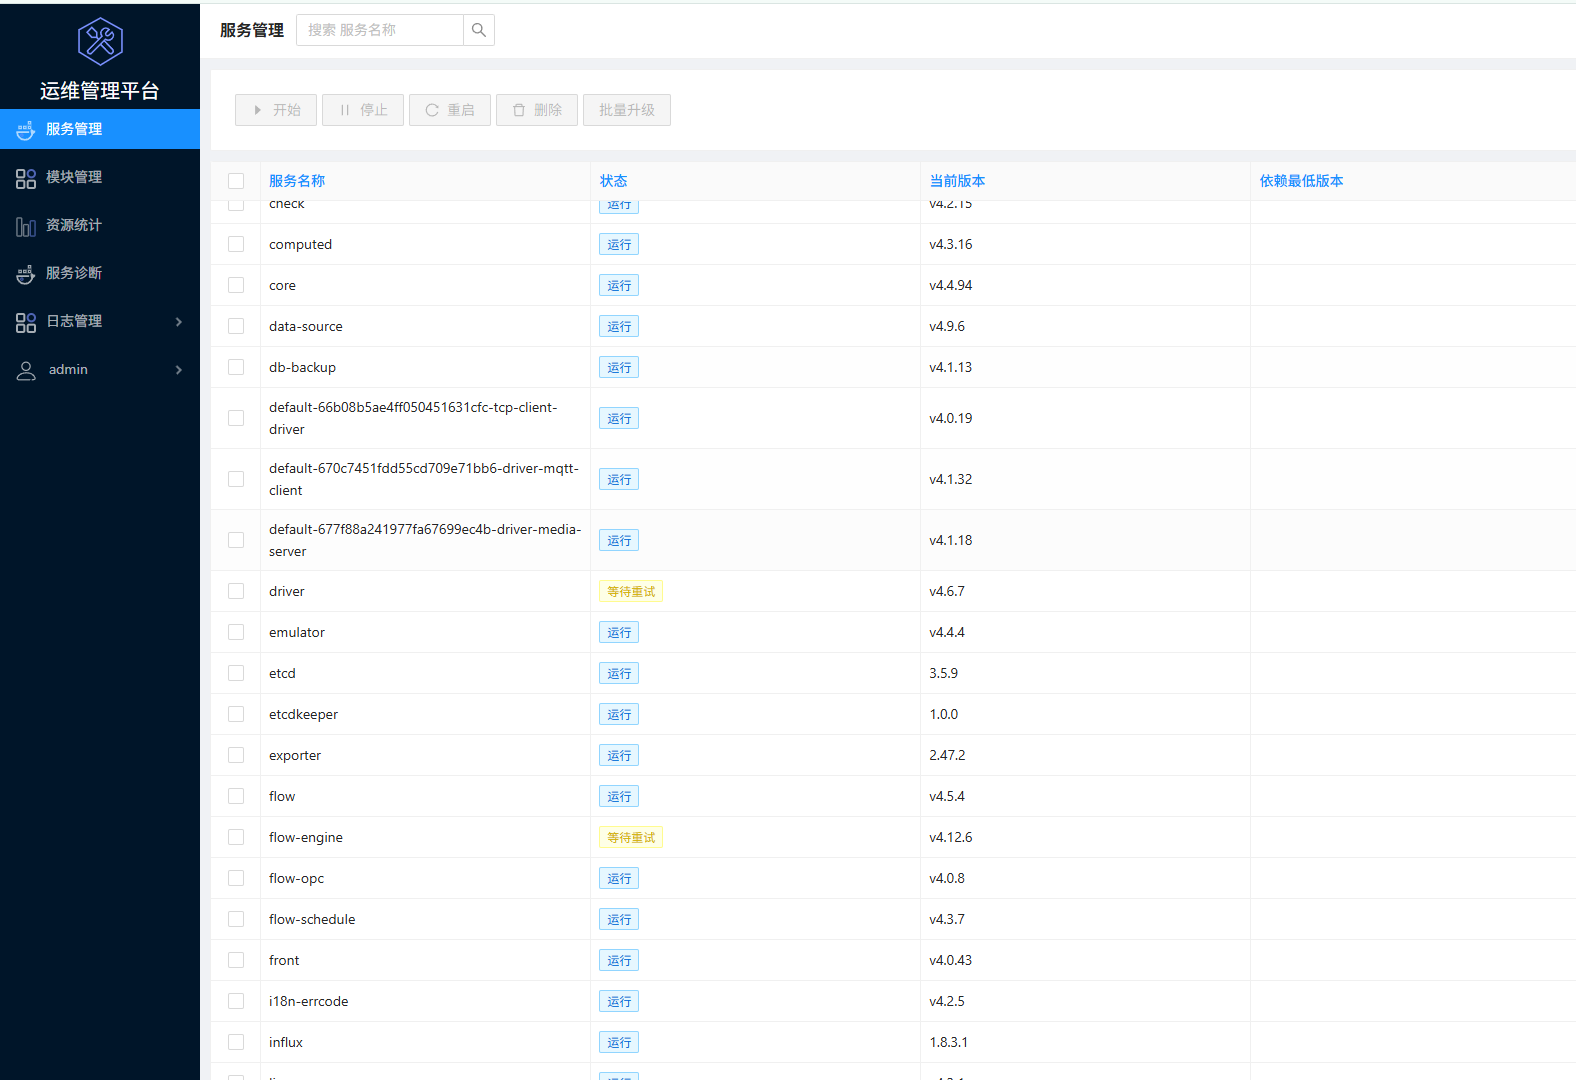
Task: Select the i18n-errcode row checkbox
Action: point(236,1001)
